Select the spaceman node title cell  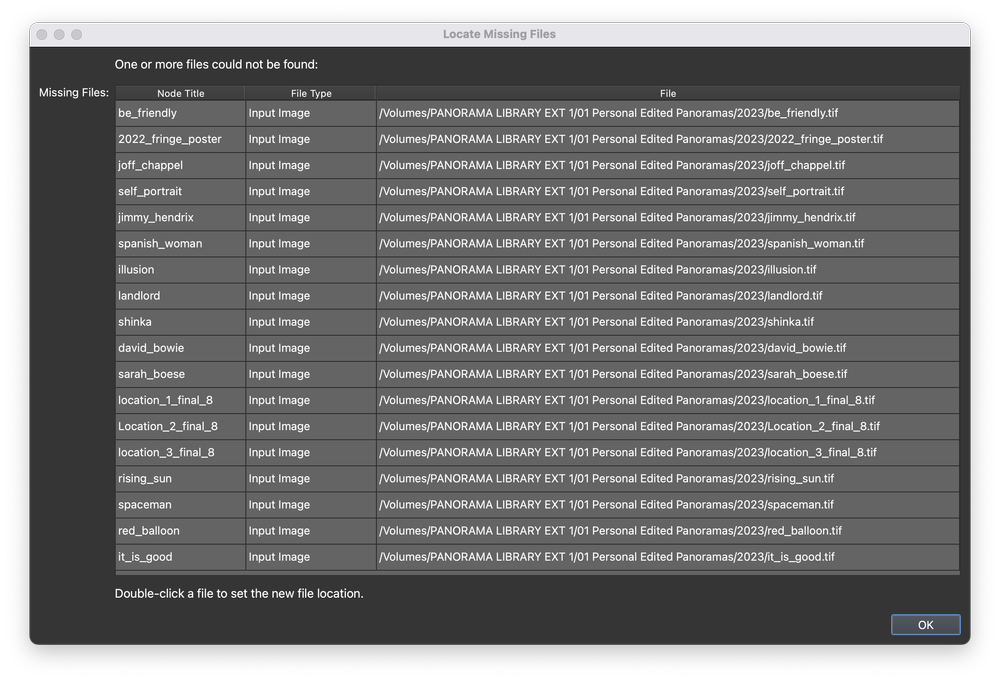180,505
